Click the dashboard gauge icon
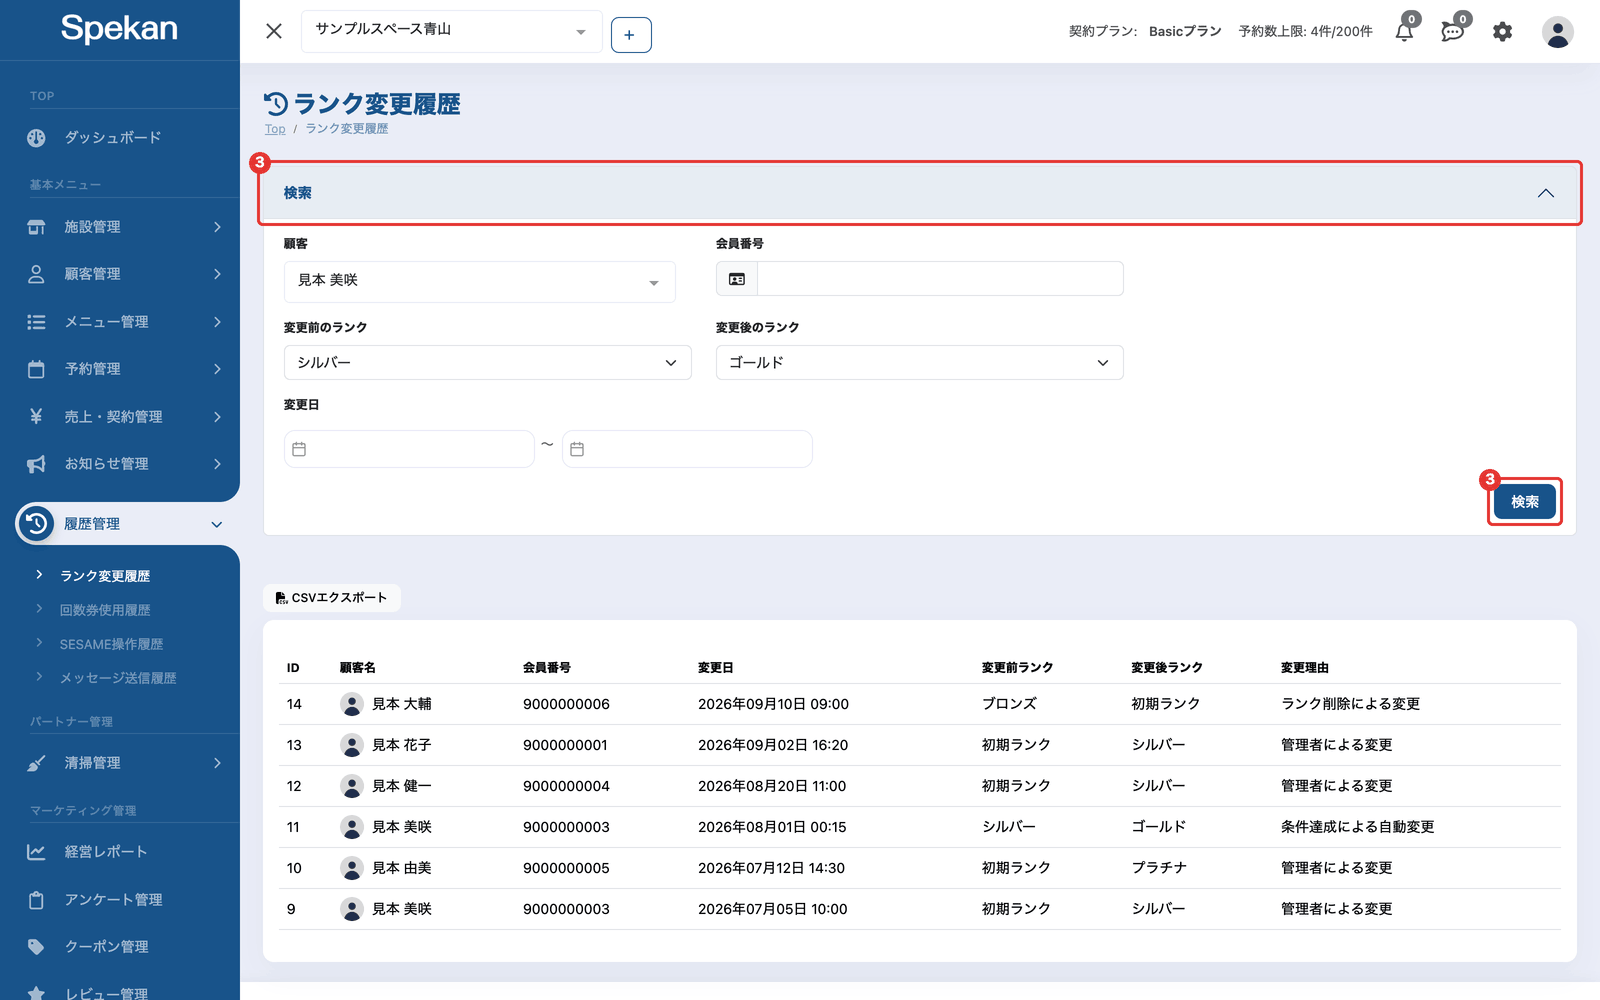 pyautogui.click(x=36, y=138)
